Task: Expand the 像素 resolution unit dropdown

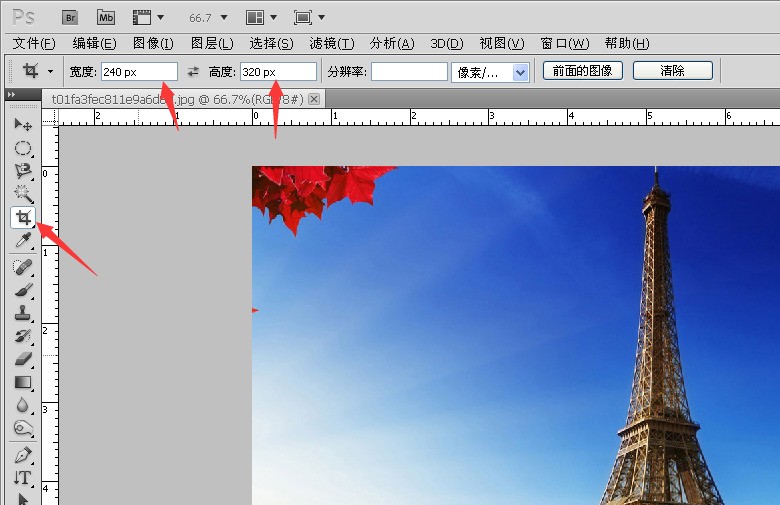Action: tap(520, 72)
